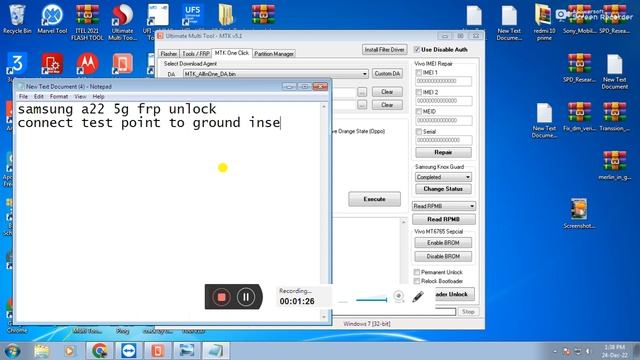640x360 pixels.
Task: Open the blue UFS desktop shortcut
Action: point(193,16)
